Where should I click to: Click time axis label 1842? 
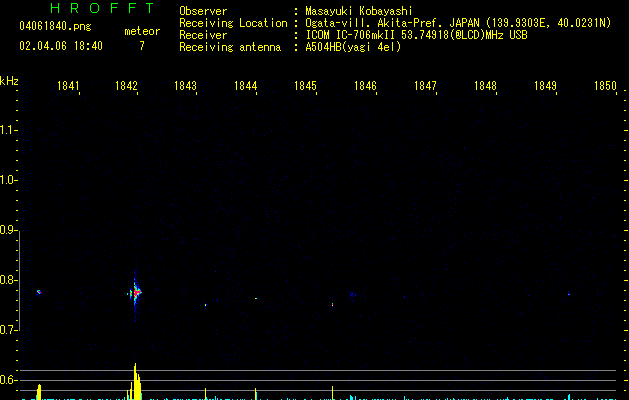coord(126,86)
